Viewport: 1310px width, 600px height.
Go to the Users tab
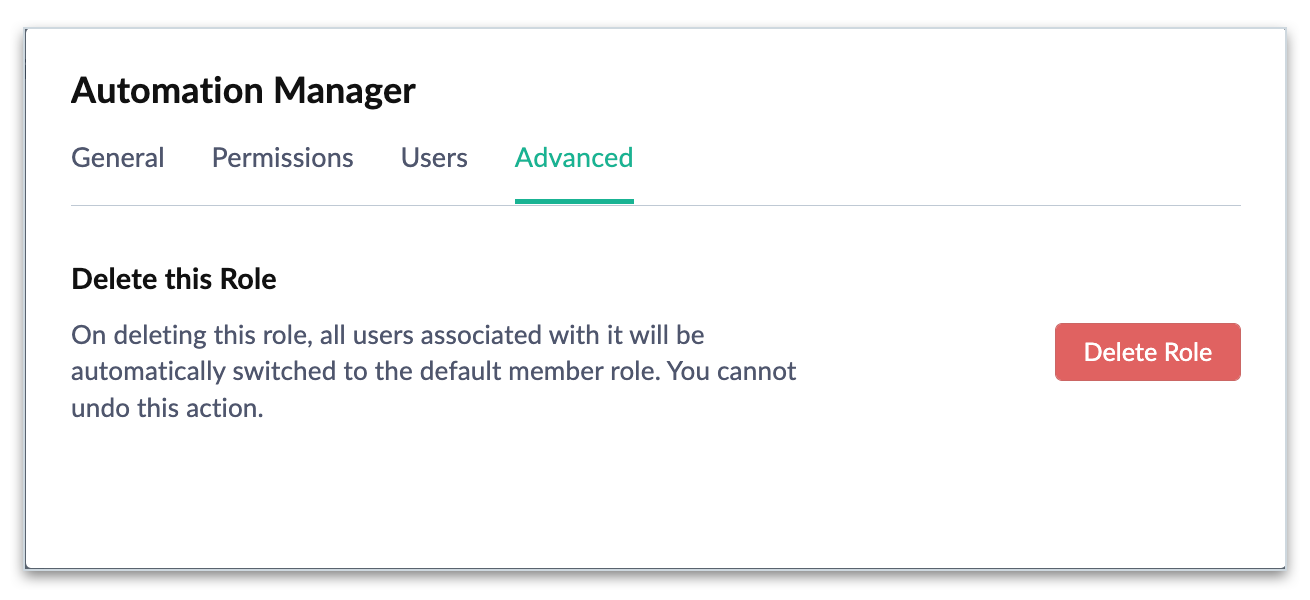pyautogui.click(x=434, y=158)
